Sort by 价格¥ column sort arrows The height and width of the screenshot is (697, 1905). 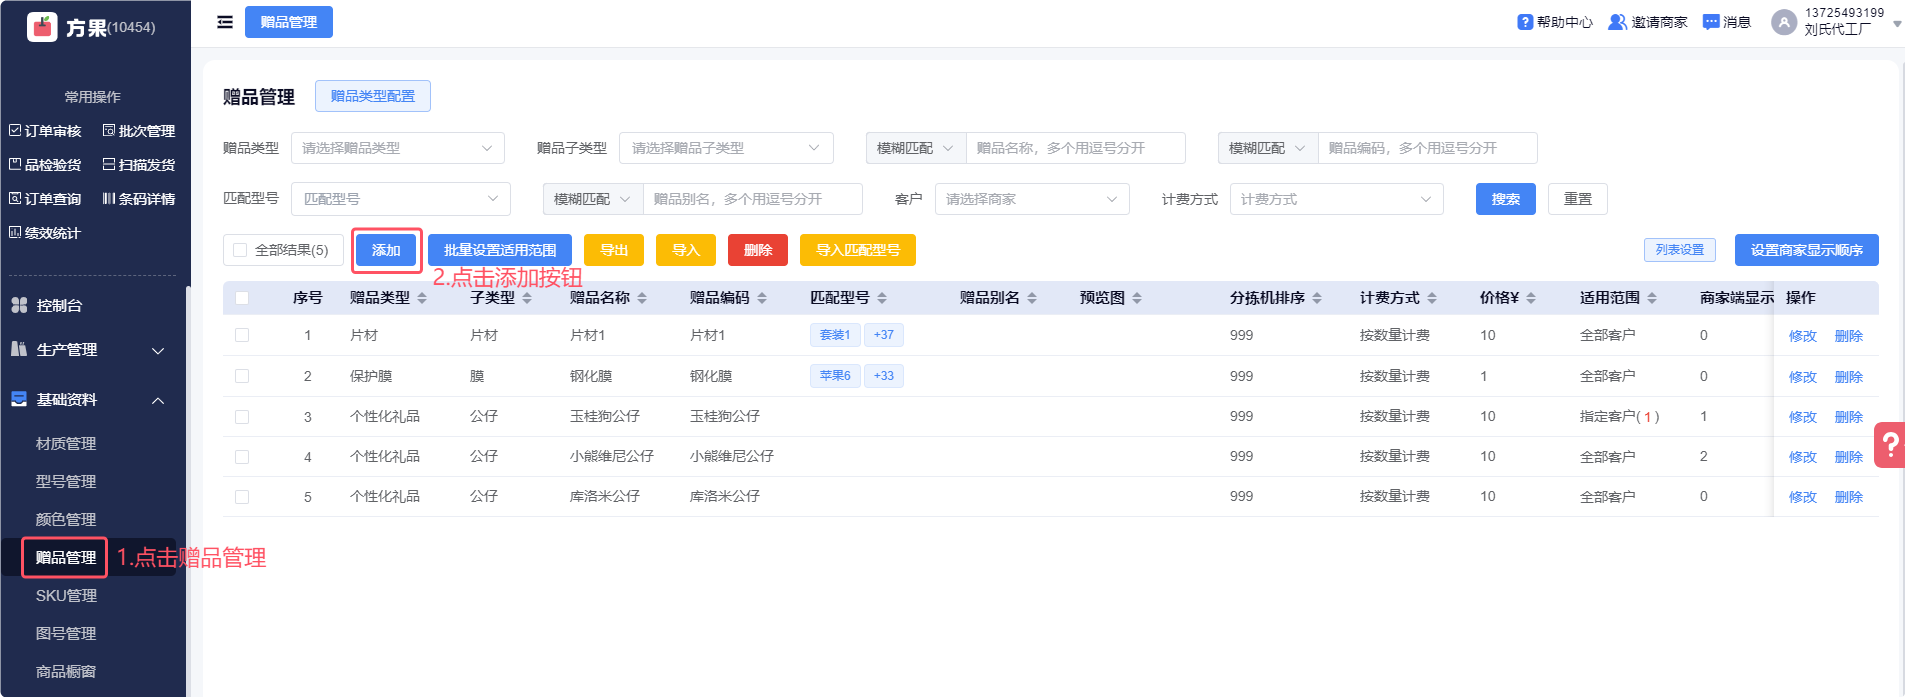coord(1531,298)
